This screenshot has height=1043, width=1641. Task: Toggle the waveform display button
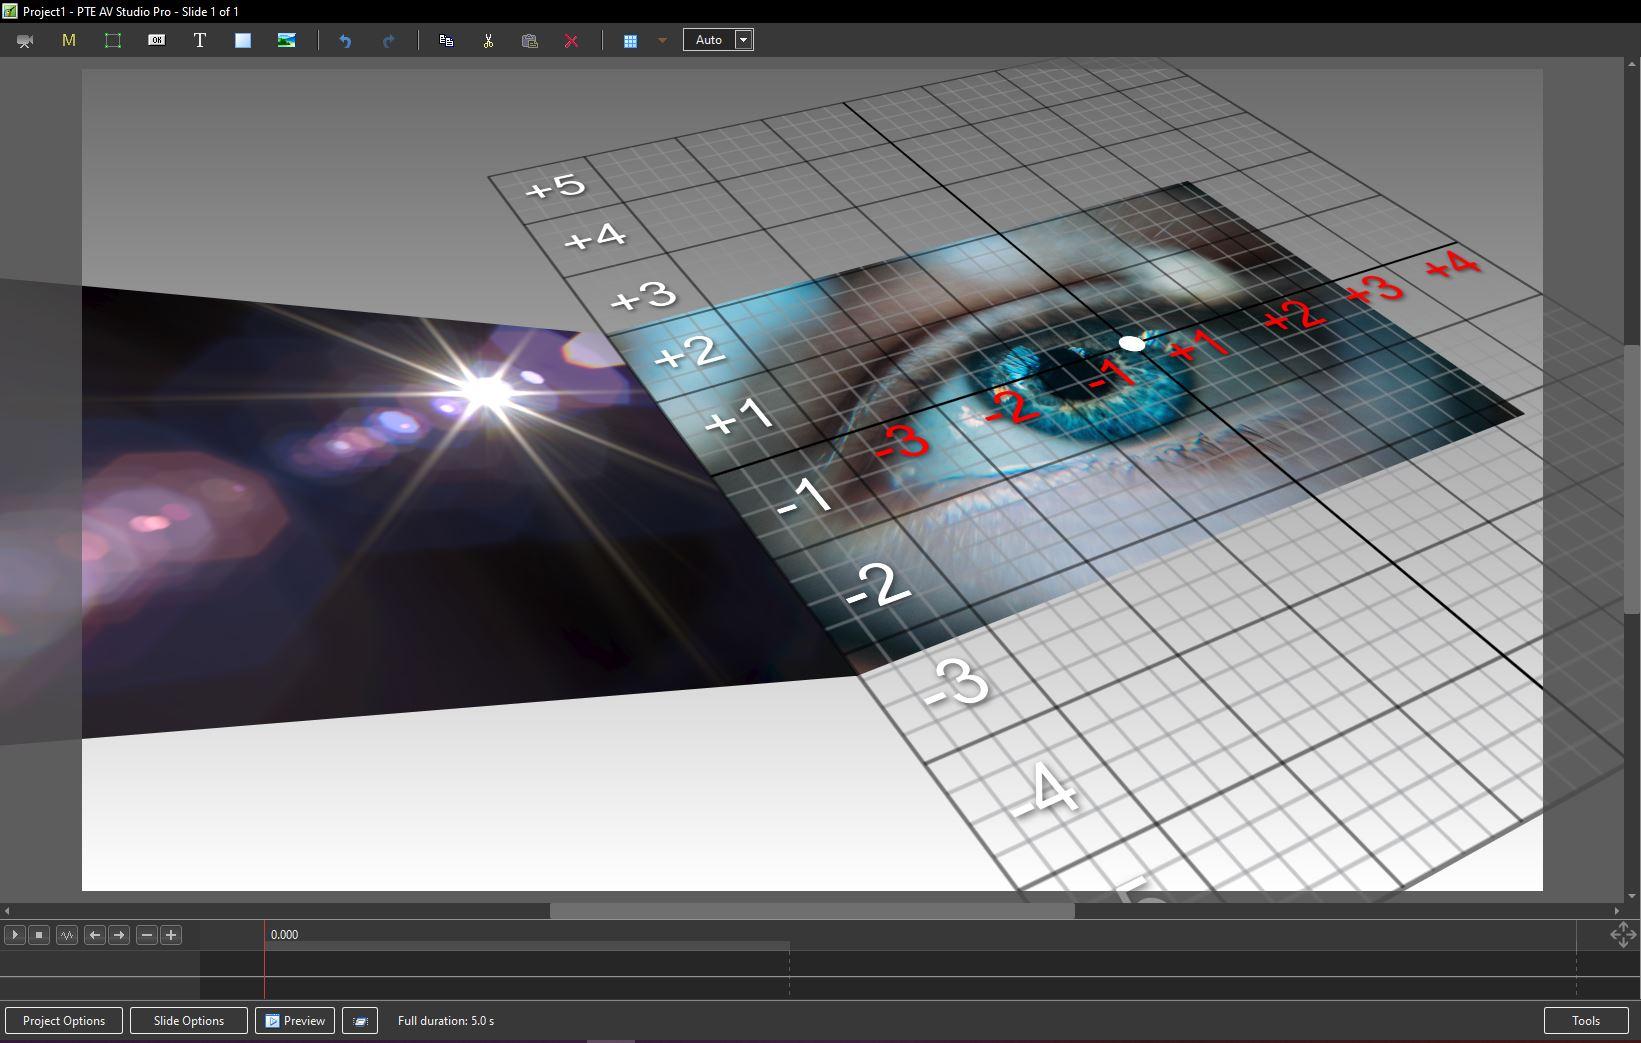67,935
